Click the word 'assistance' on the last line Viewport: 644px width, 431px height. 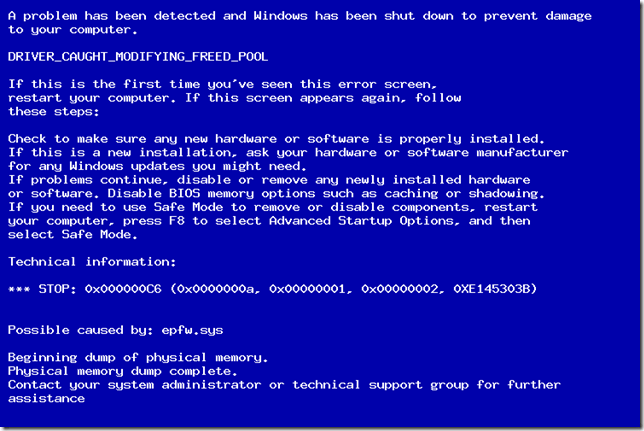coord(46,399)
